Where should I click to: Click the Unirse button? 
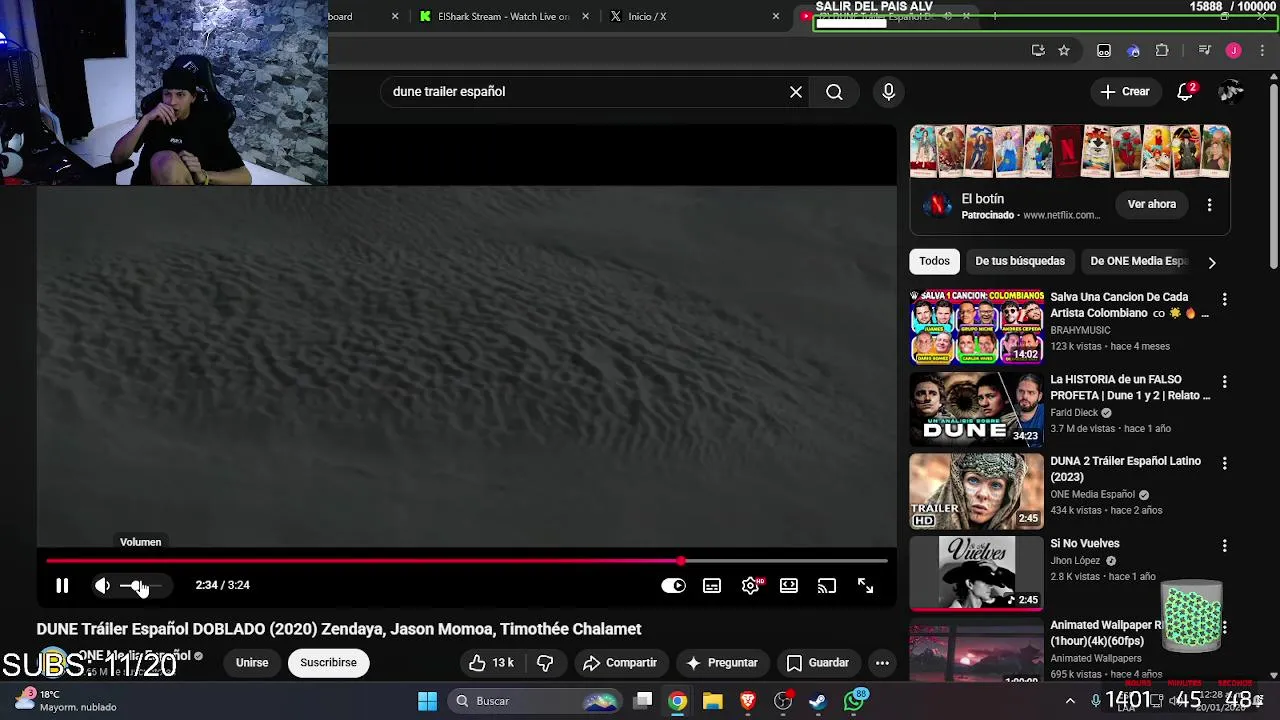coord(252,663)
